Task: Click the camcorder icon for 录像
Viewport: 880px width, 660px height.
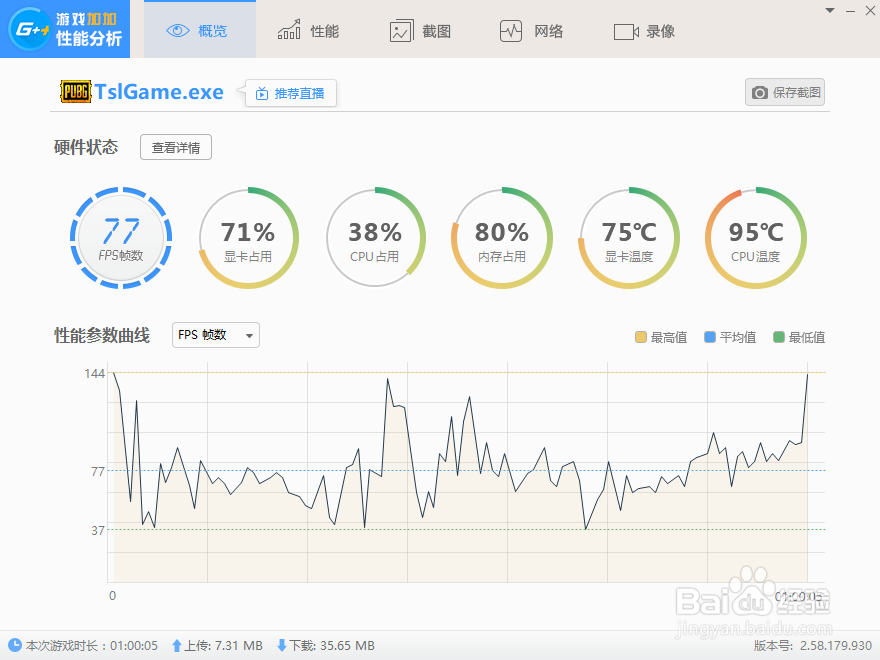Action: pyautogui.click(x=626, y=32)
